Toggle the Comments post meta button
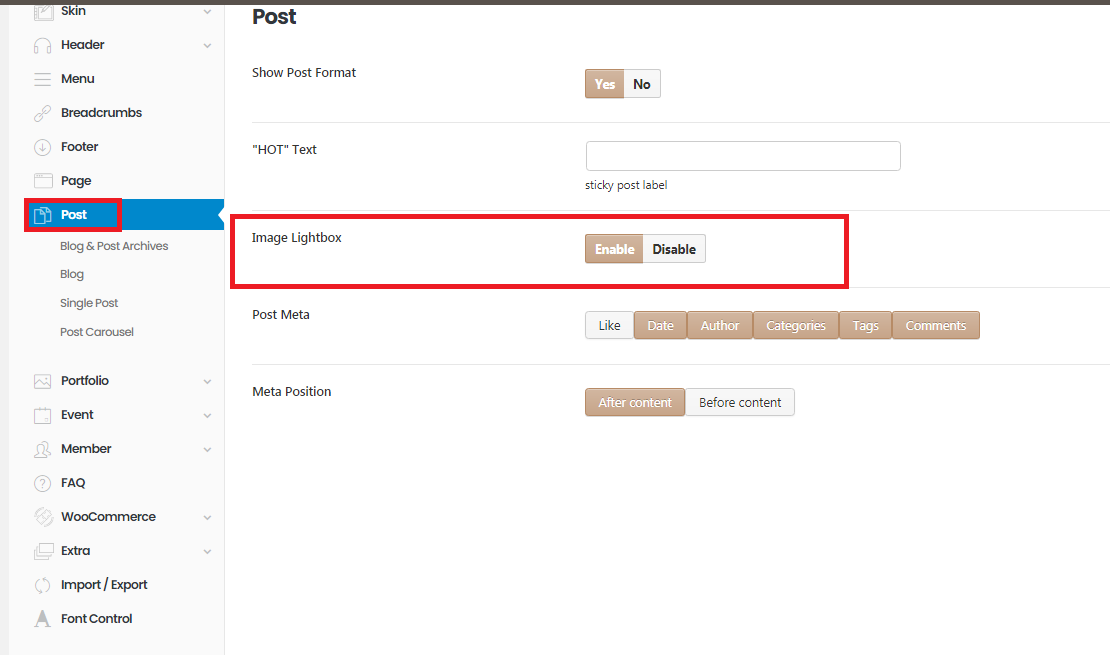 coord(935,326)
